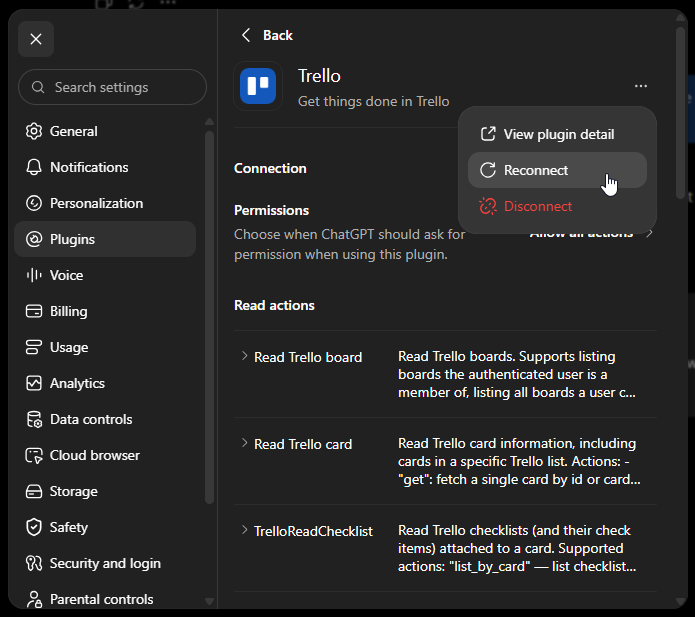Go to Data controls label
Viewport: 695px width, 617px height.
coord(91,419)
